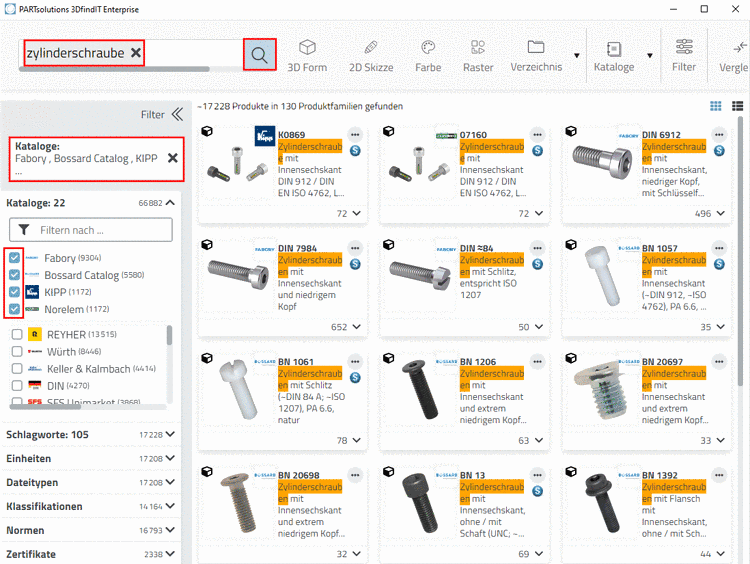Uncheck the Fabory catalog
Screen dimensions: 750x564
pyautogui.click(x=14, y=258)
